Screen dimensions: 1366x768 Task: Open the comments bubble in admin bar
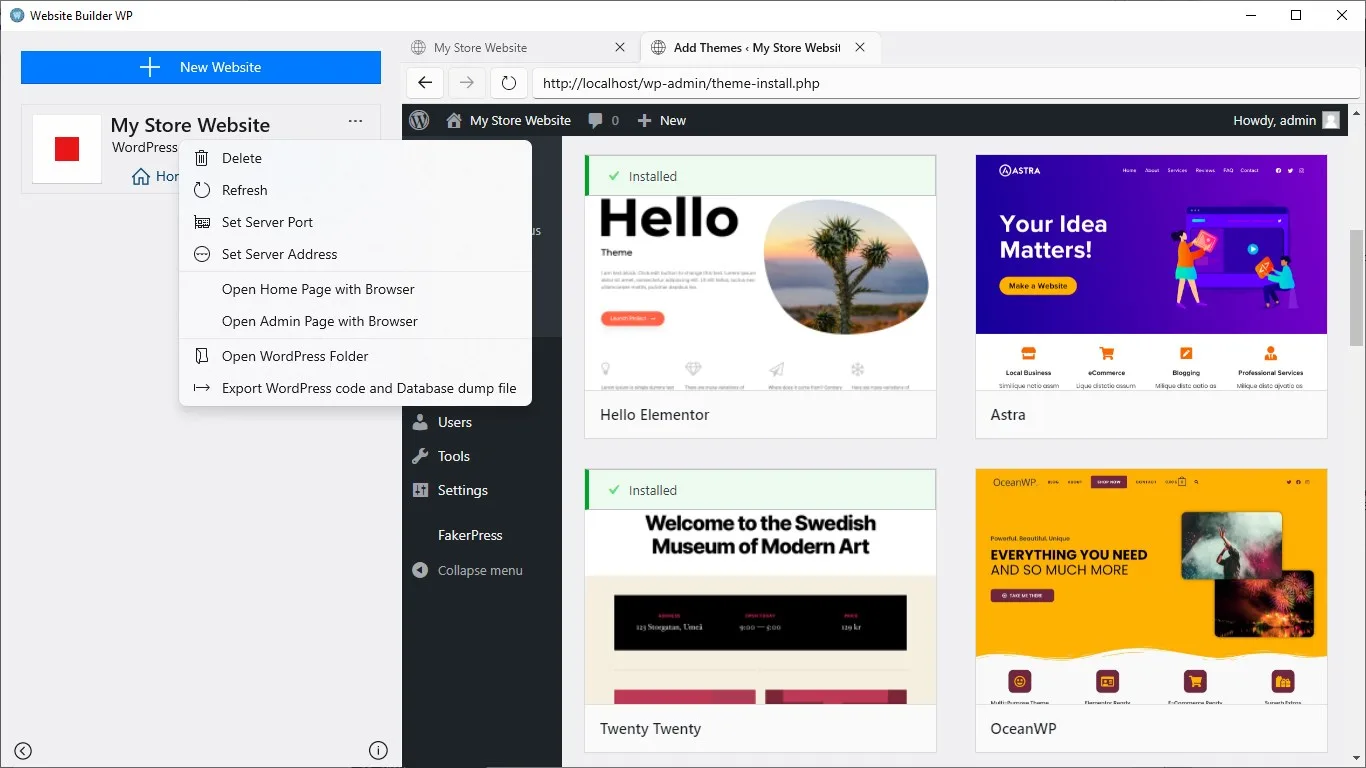pos(603,120)
